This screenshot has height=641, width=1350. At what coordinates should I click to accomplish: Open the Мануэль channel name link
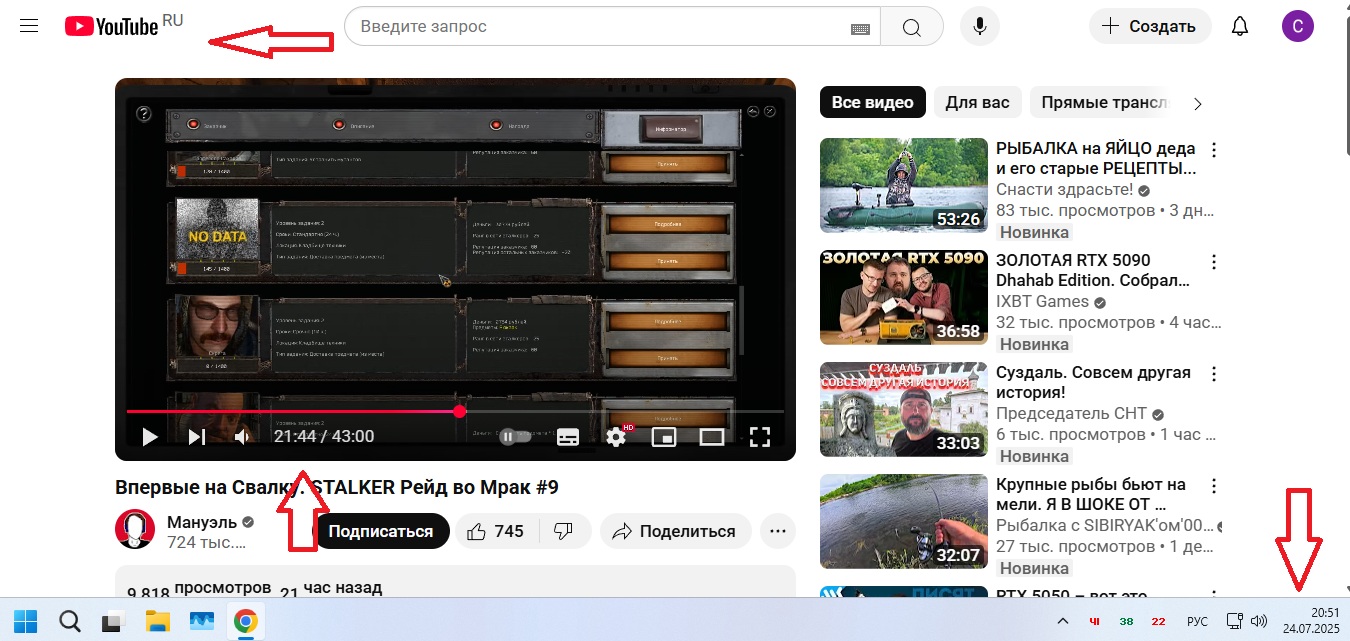click(203, 521)
